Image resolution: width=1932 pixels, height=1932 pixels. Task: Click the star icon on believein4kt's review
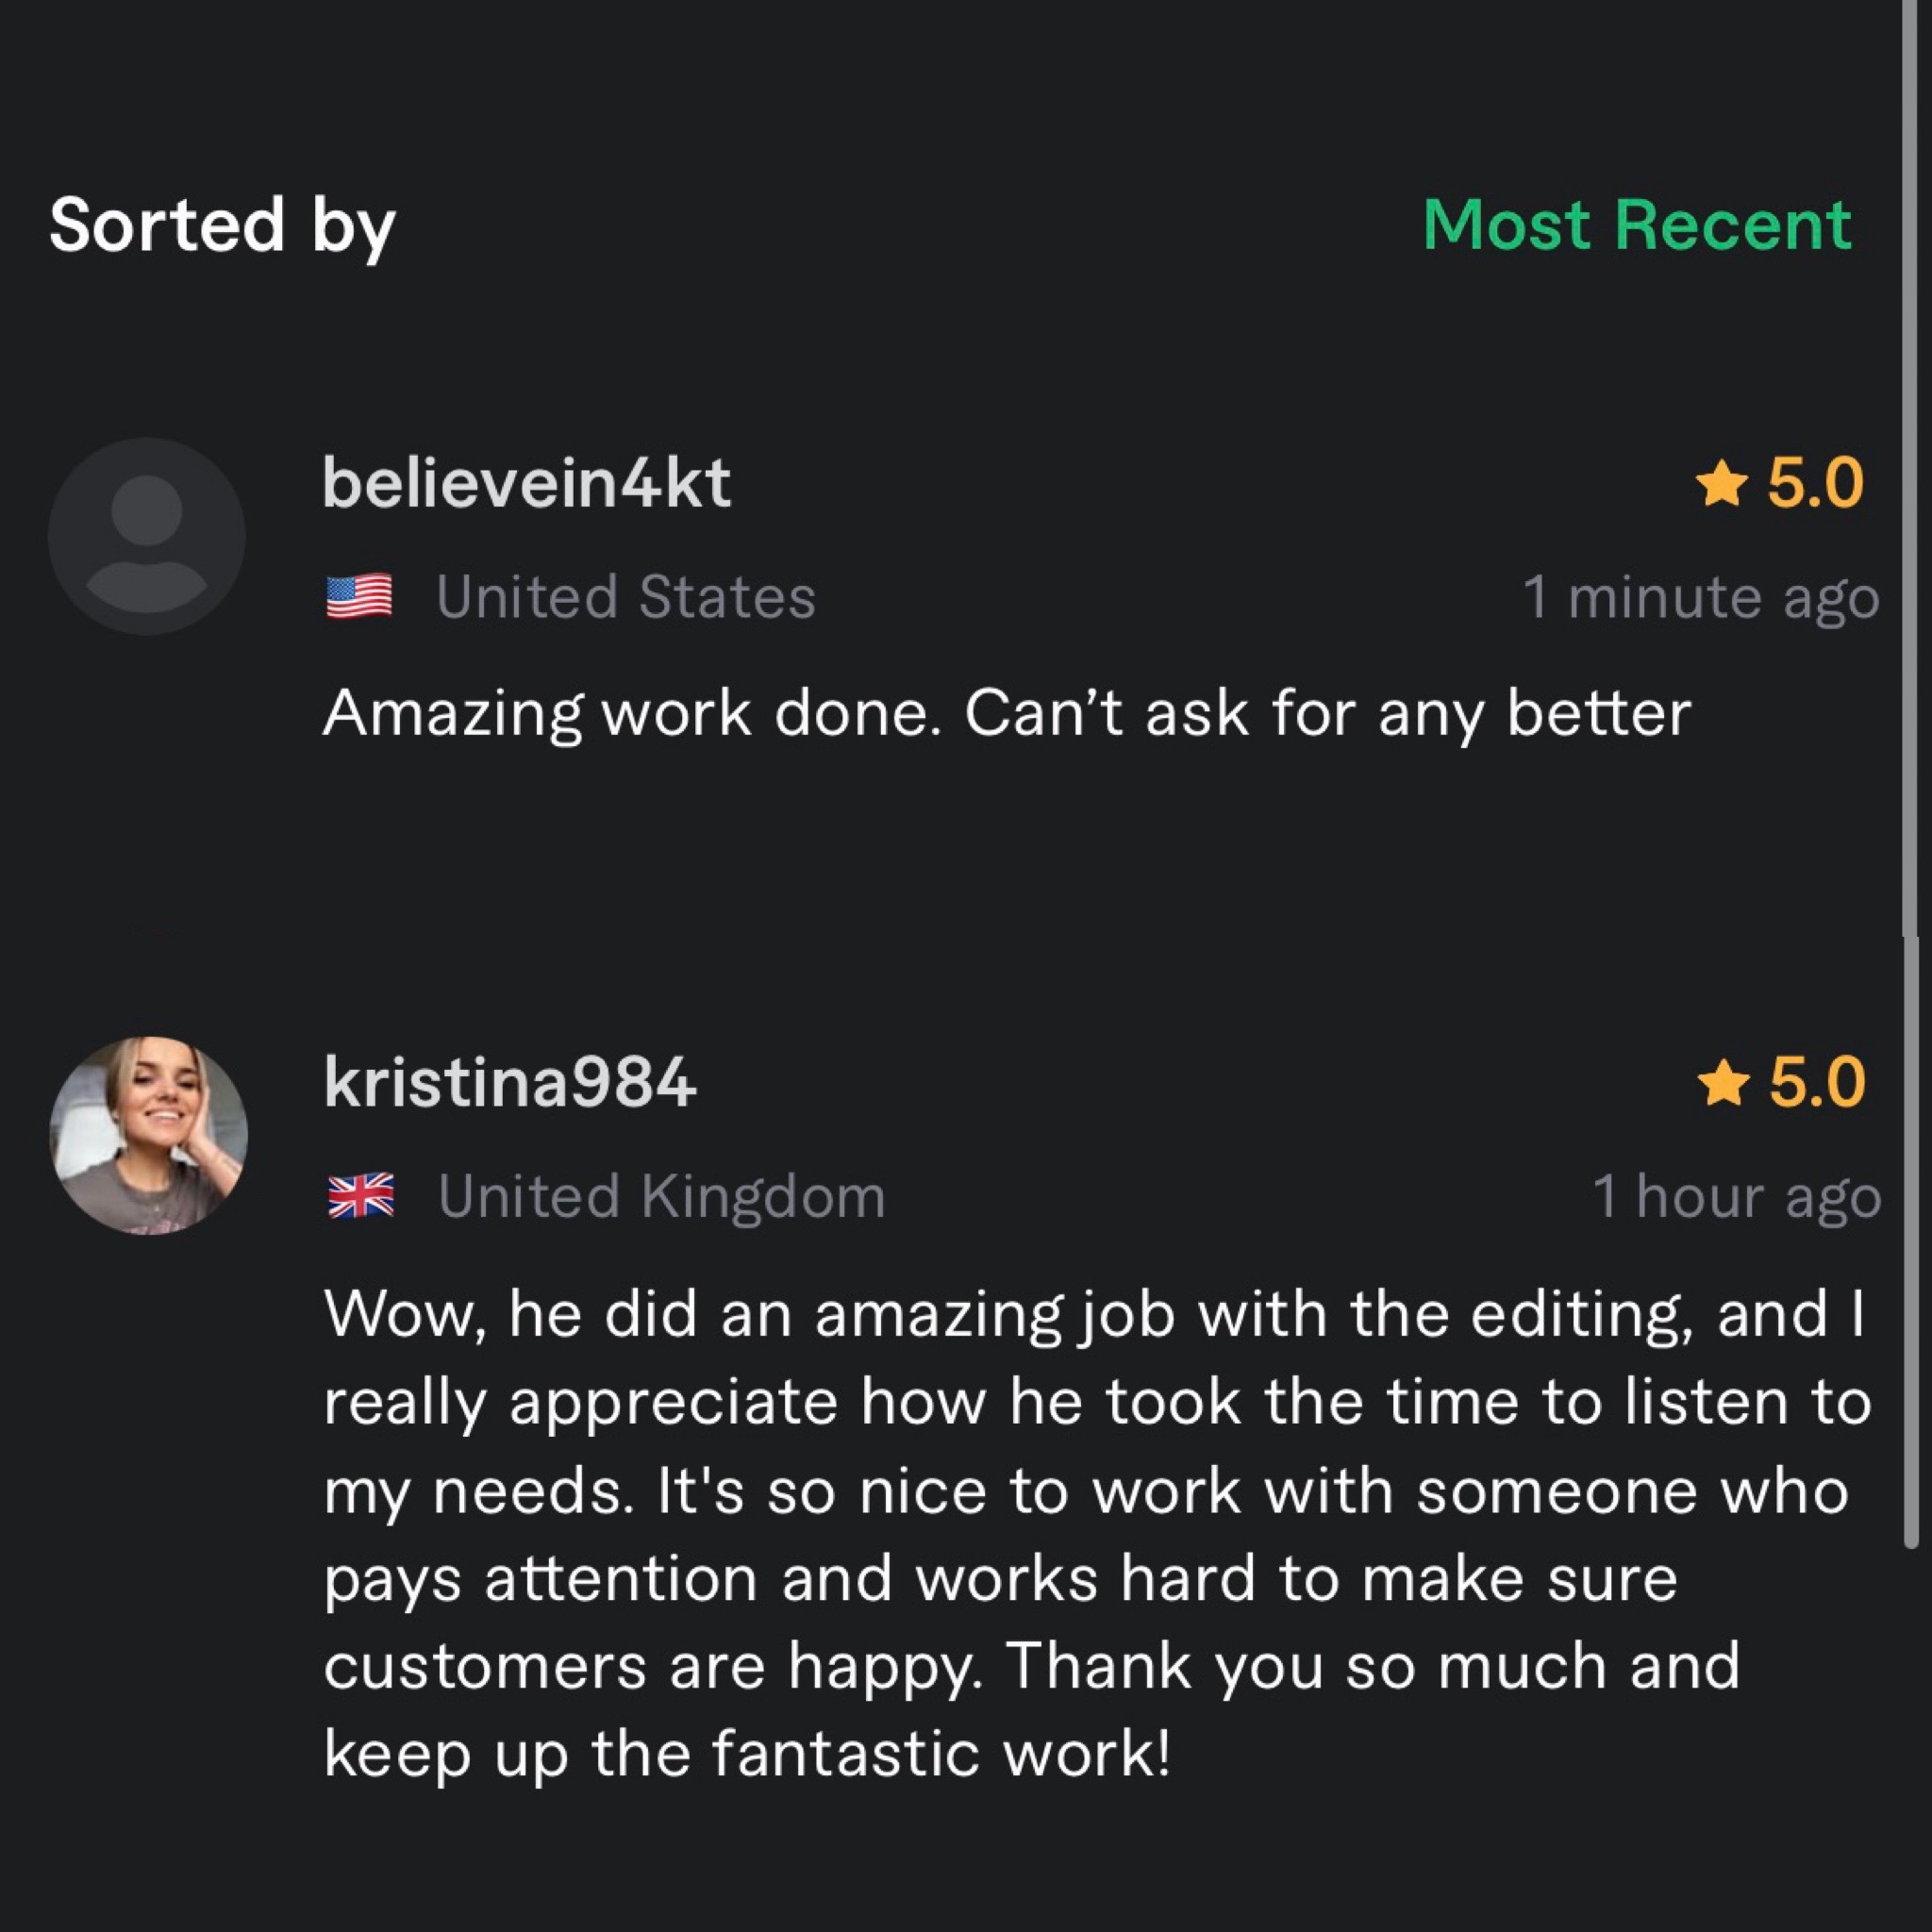pyautogui.click(x=1721, y=486)
